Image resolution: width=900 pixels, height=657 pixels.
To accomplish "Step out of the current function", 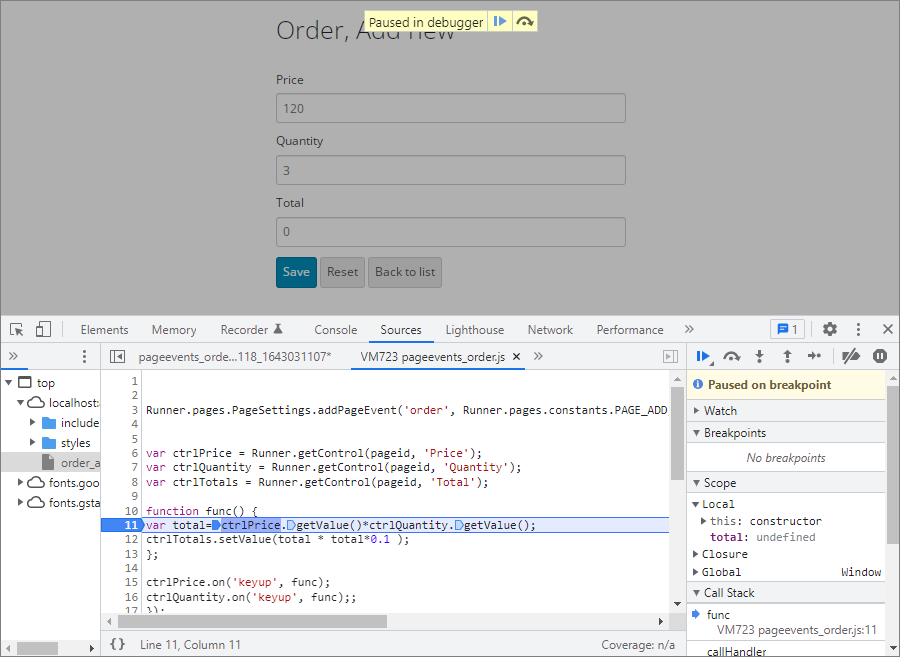I will pyautogui.click(x=787, y=356).
